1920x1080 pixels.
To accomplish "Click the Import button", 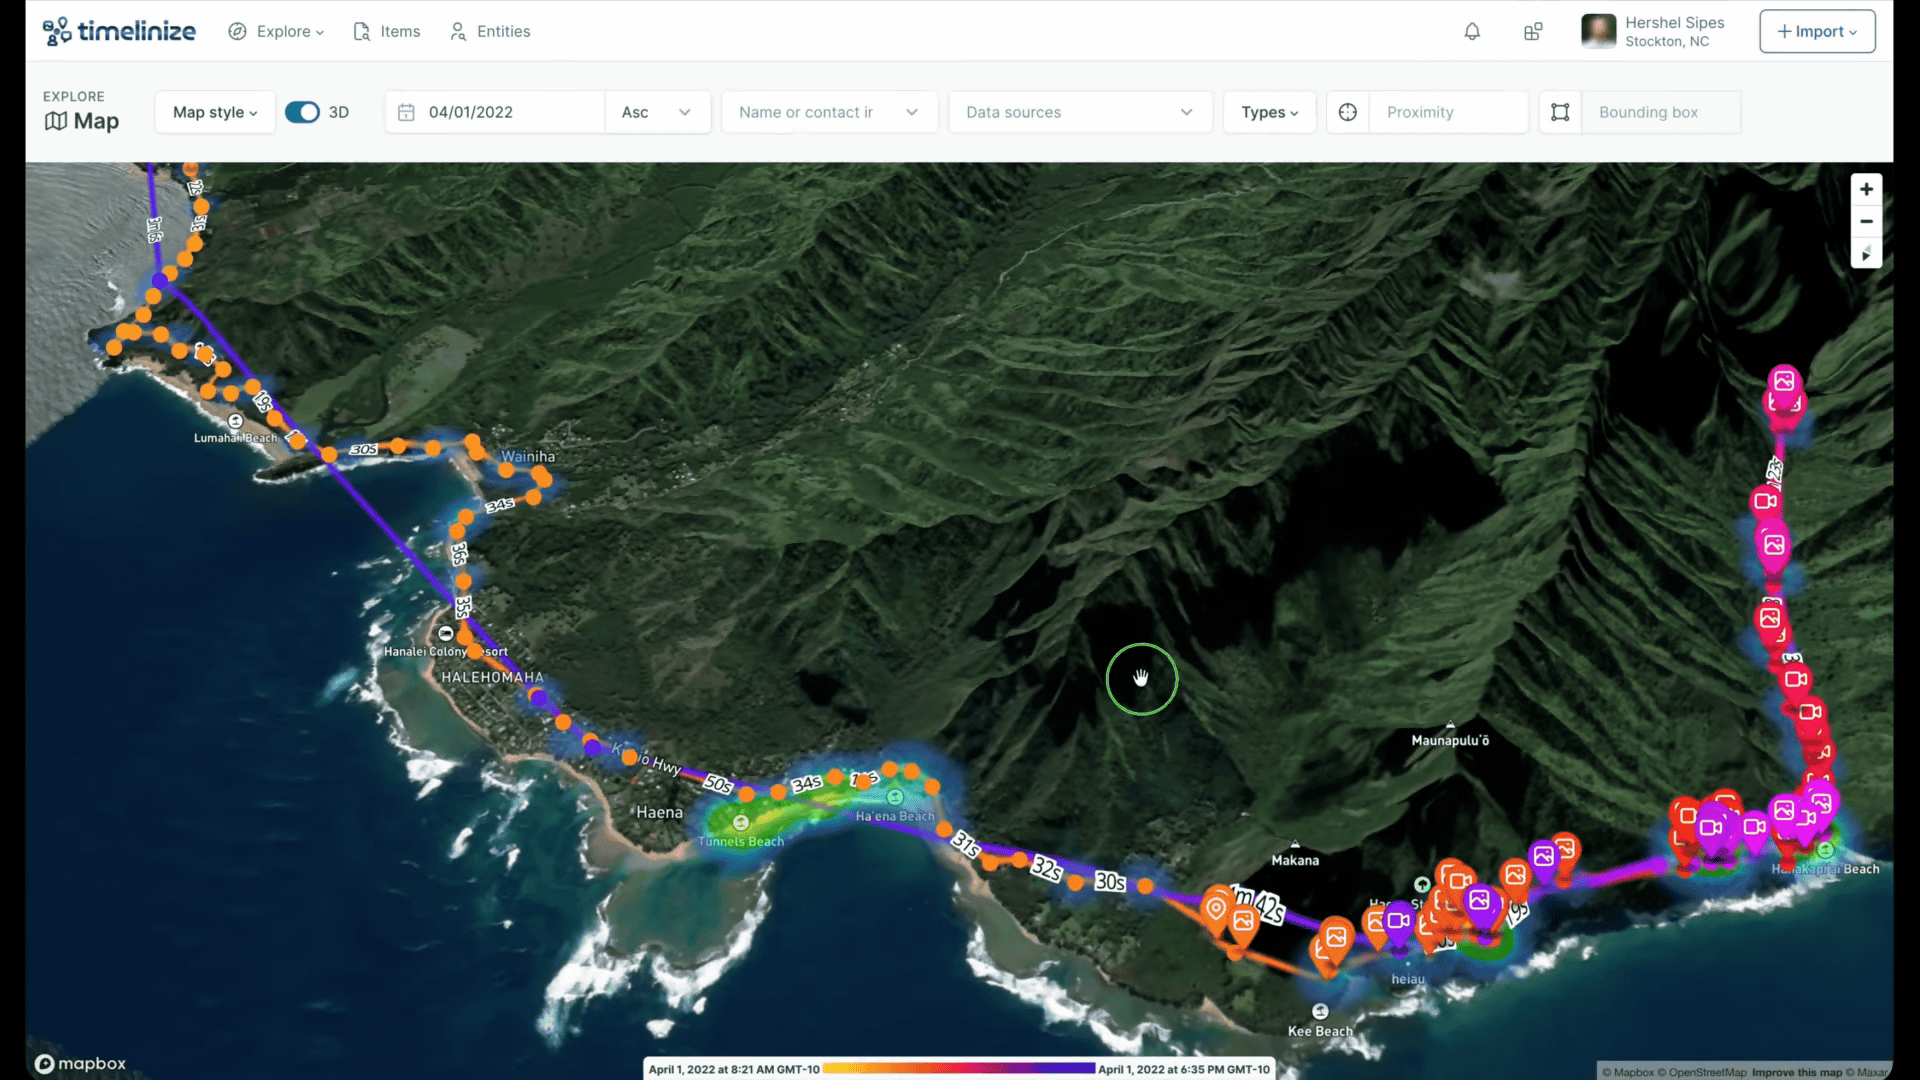I will click(x=1816, y=32).
